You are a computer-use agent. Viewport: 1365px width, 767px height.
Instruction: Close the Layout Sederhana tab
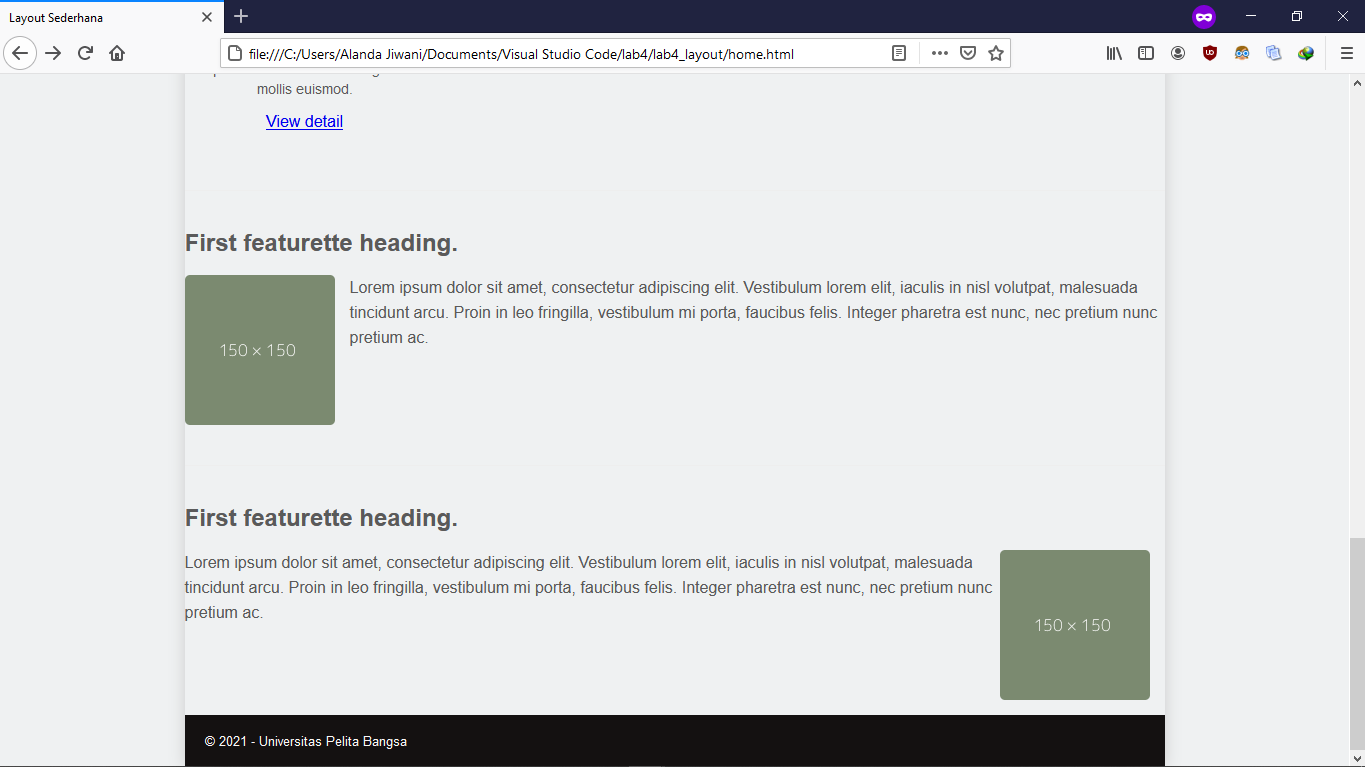(207, 17)
